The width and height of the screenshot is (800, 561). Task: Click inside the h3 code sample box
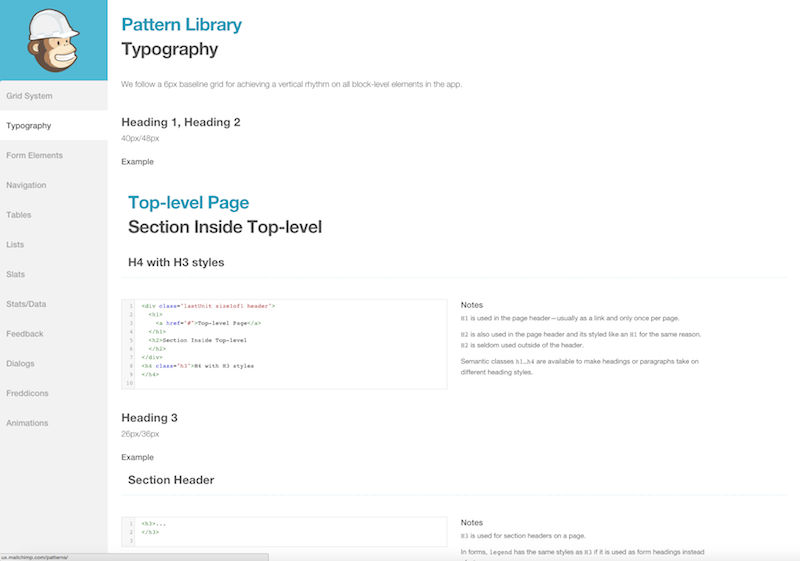point(284,532)
